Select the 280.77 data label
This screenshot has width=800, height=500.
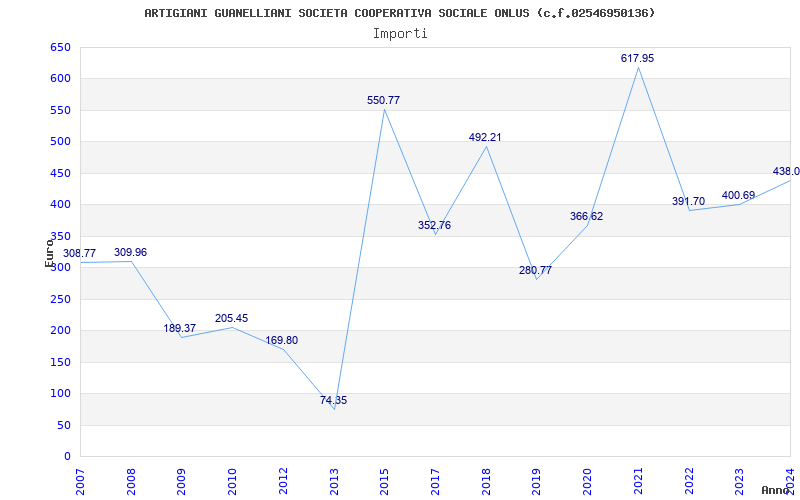pyautogui.click(x=535, y=271)
